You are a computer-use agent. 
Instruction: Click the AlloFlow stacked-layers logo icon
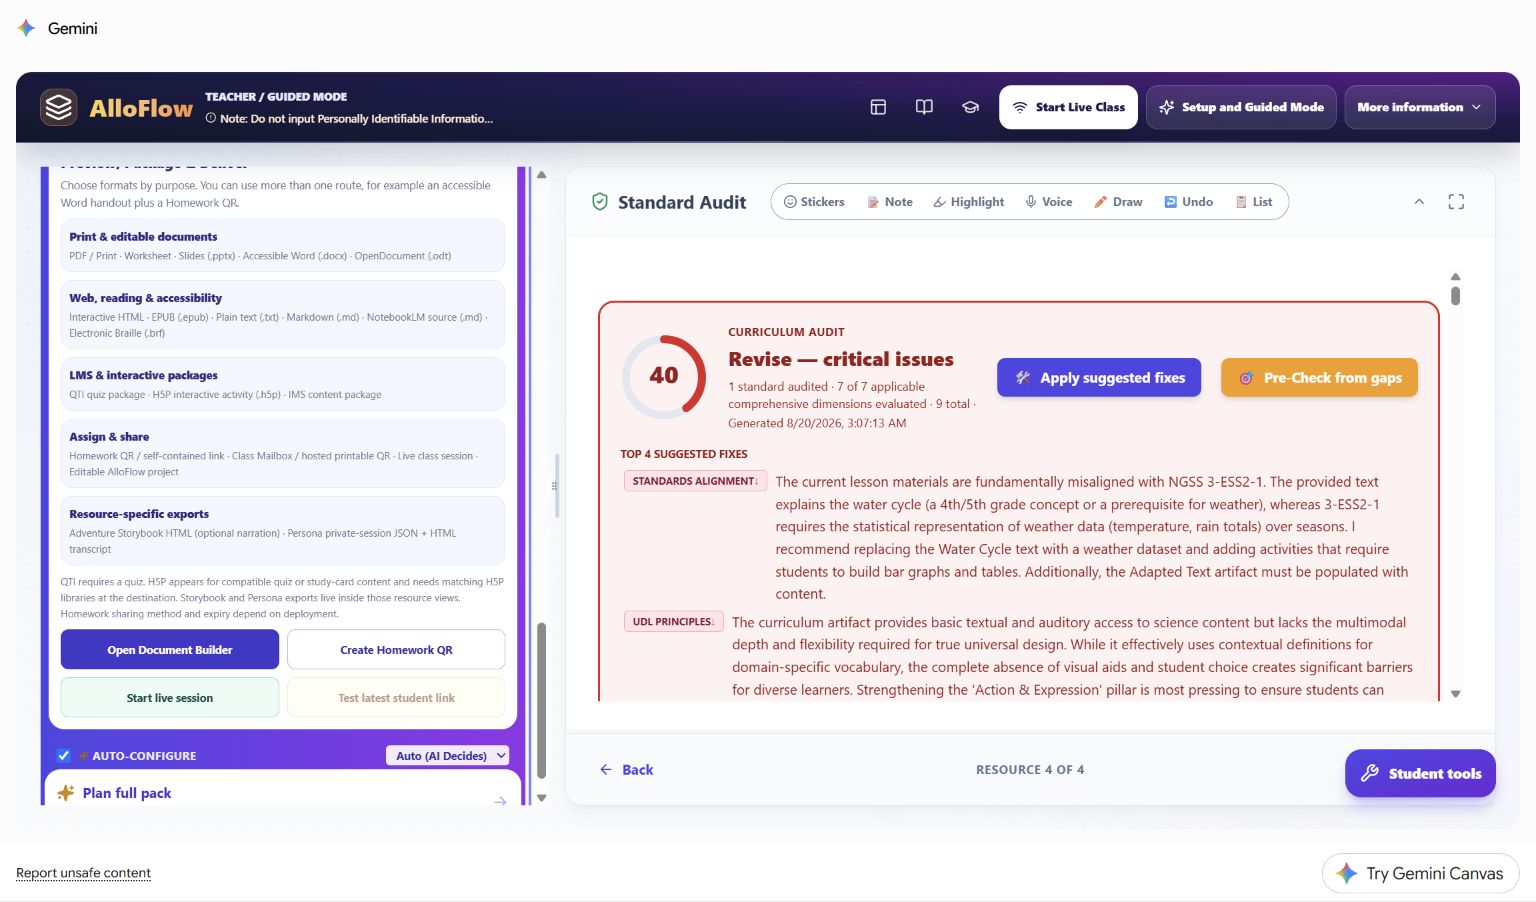[x=59, y=107]
